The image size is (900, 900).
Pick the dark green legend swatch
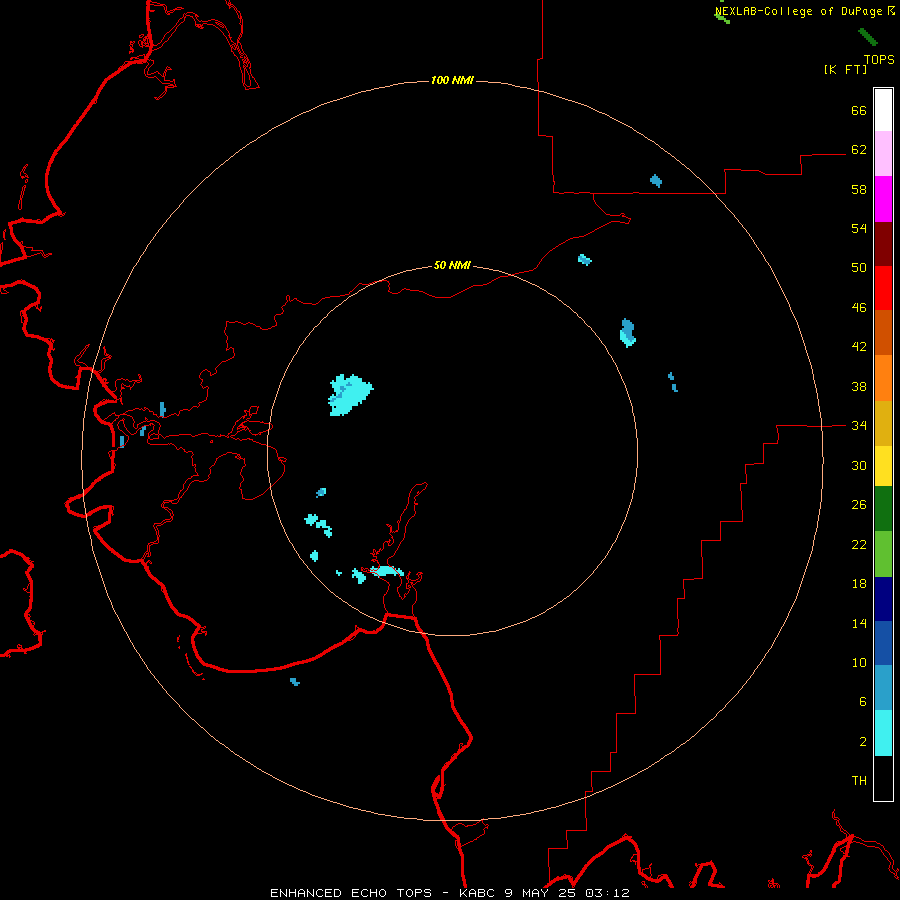click(x=883, y=509)
